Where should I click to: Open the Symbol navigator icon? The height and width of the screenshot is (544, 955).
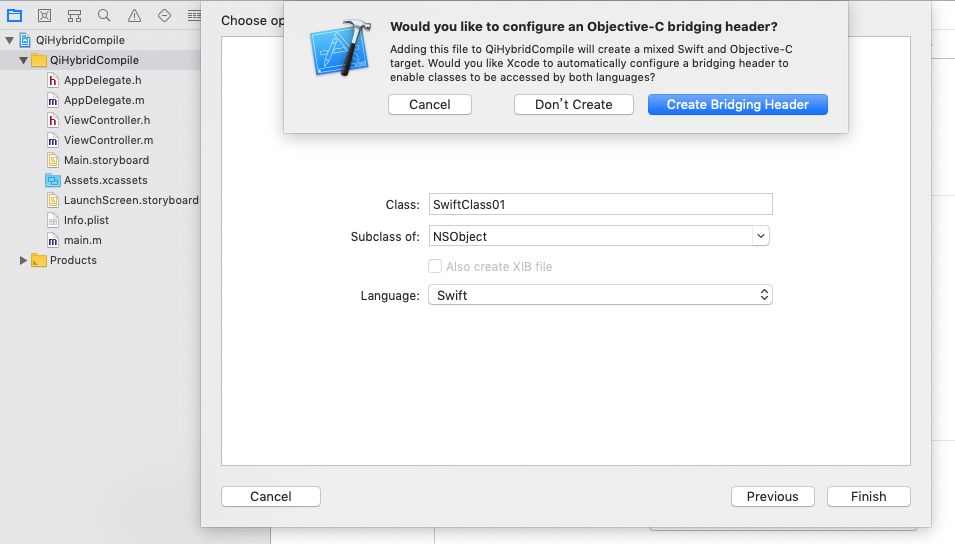pos(74,15)
